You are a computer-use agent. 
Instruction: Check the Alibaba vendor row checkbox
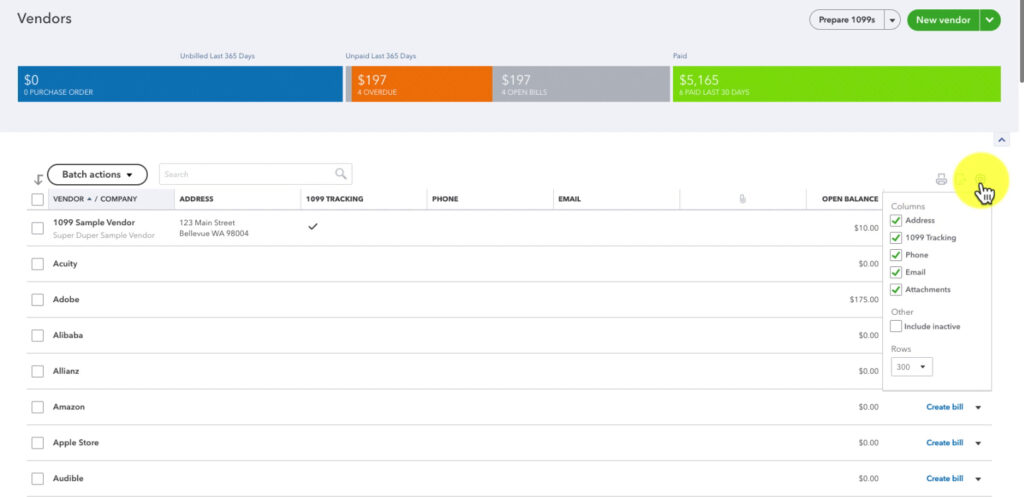click(x=38, y=335)
